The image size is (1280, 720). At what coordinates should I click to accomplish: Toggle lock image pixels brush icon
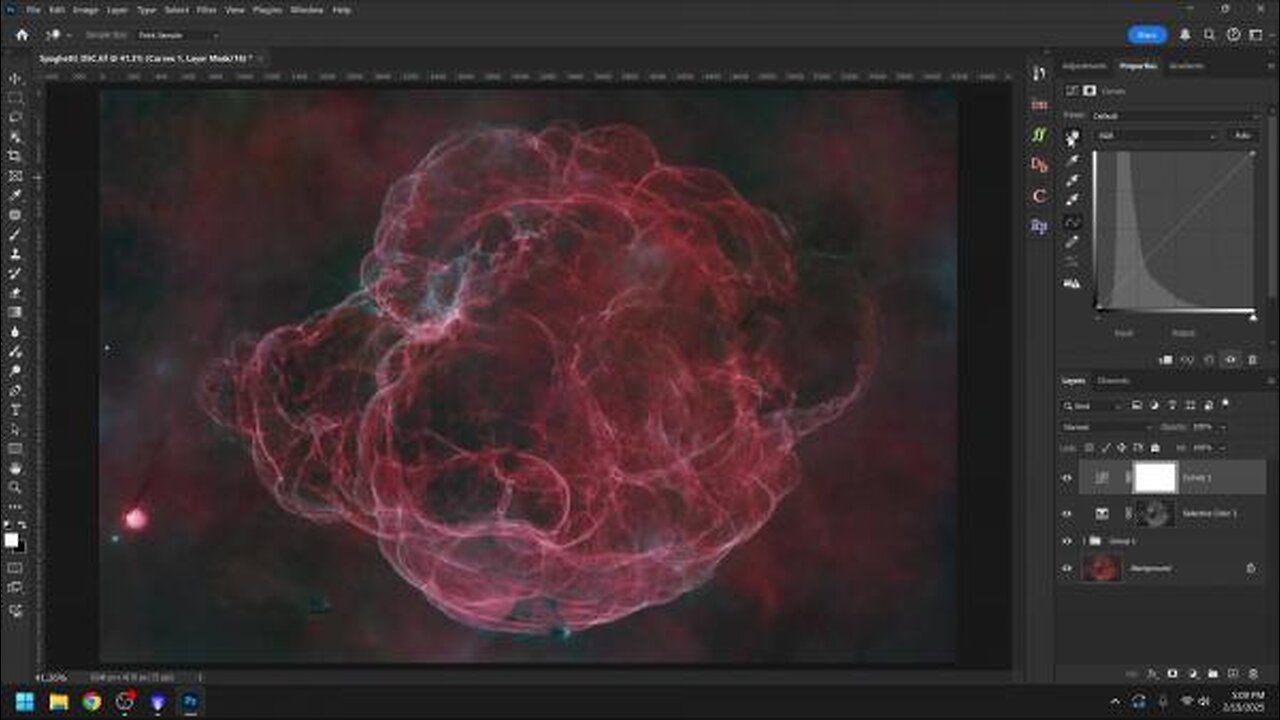(x=1106, y=447)
